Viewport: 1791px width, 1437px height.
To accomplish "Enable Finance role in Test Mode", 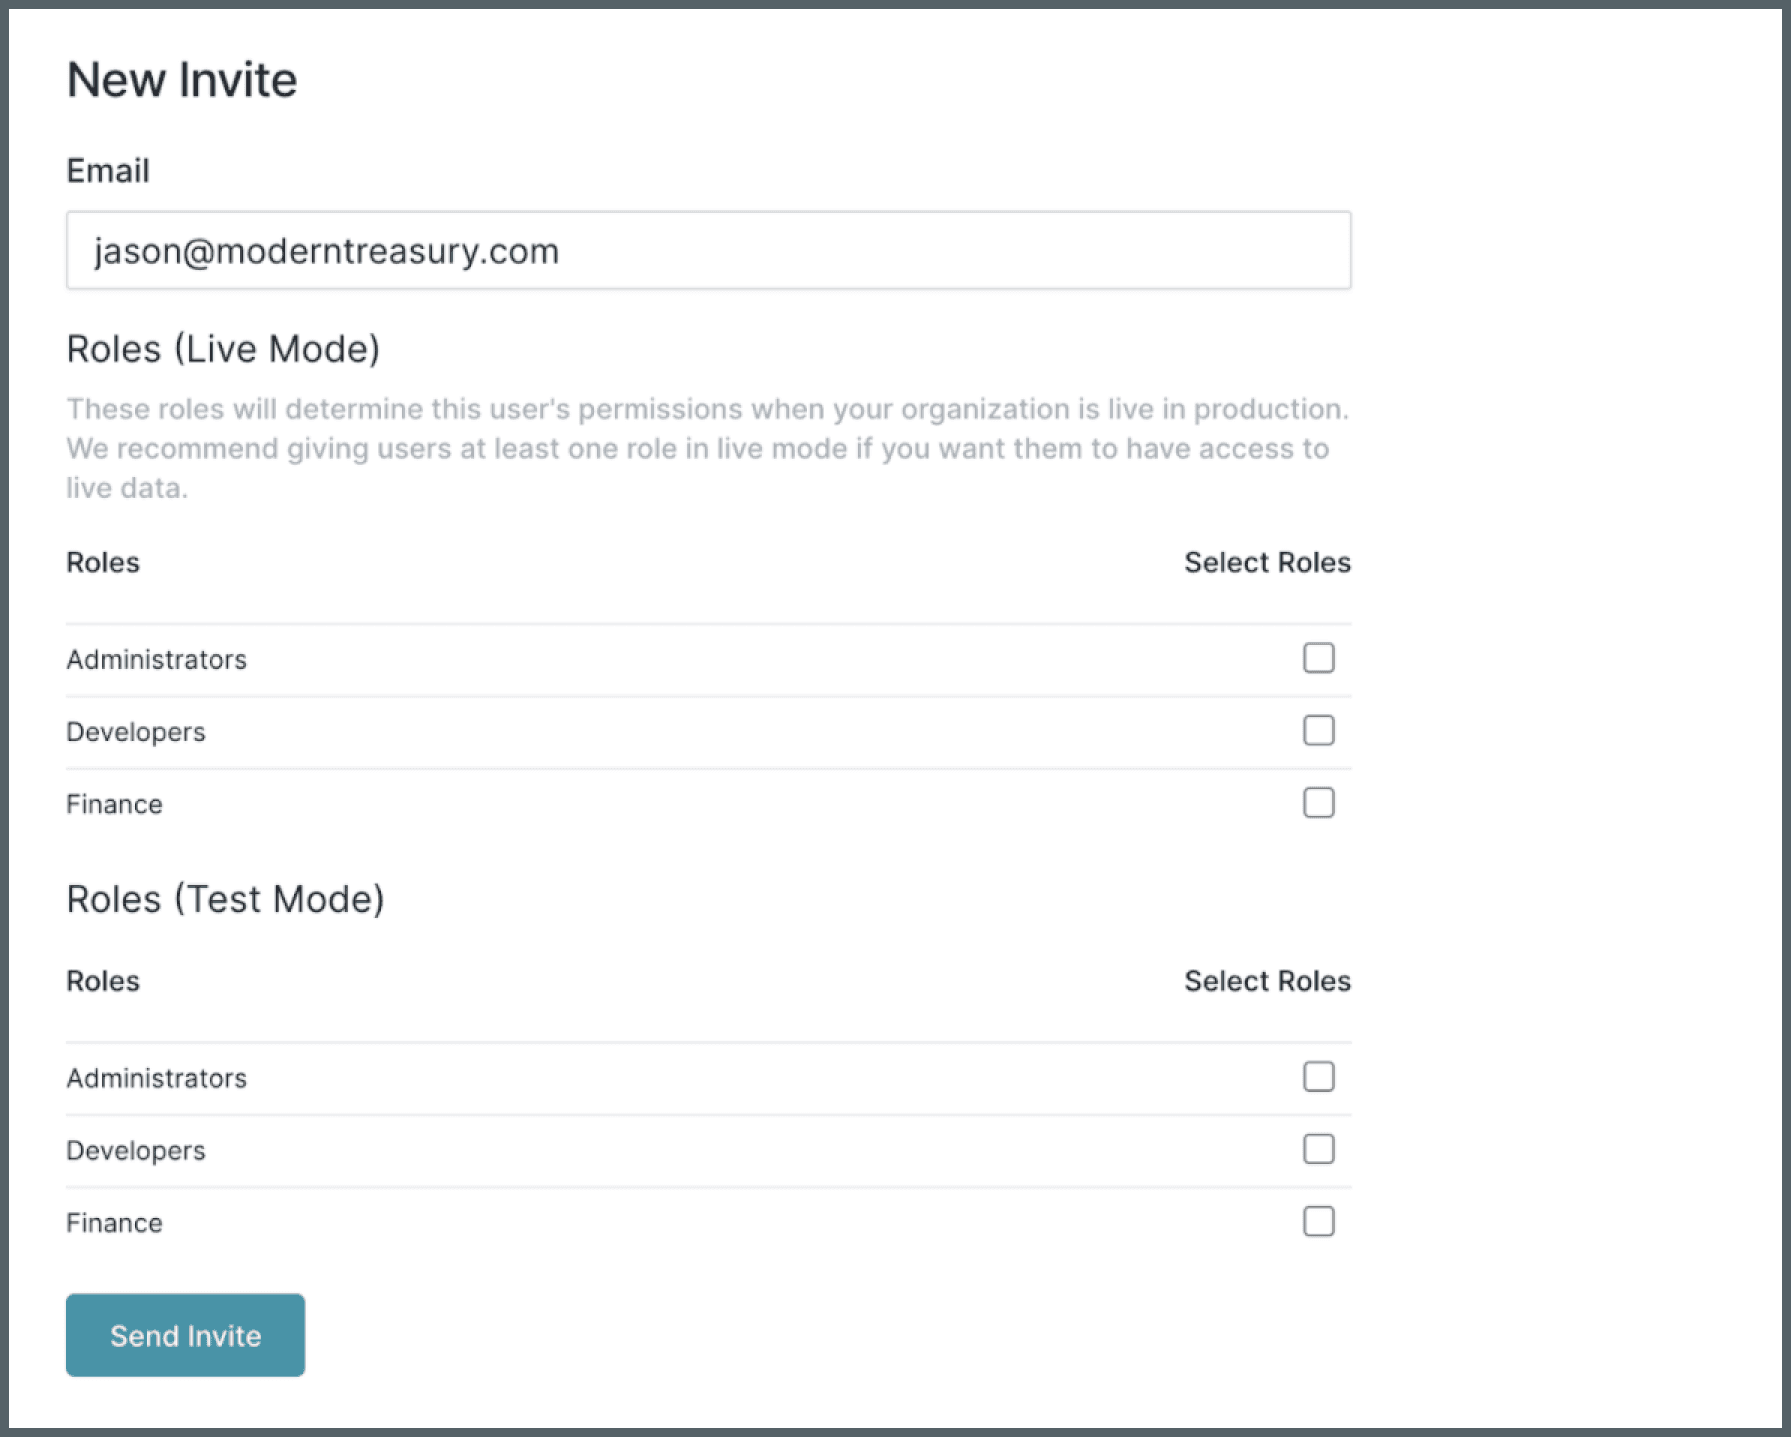I will pos(1318,1221).
